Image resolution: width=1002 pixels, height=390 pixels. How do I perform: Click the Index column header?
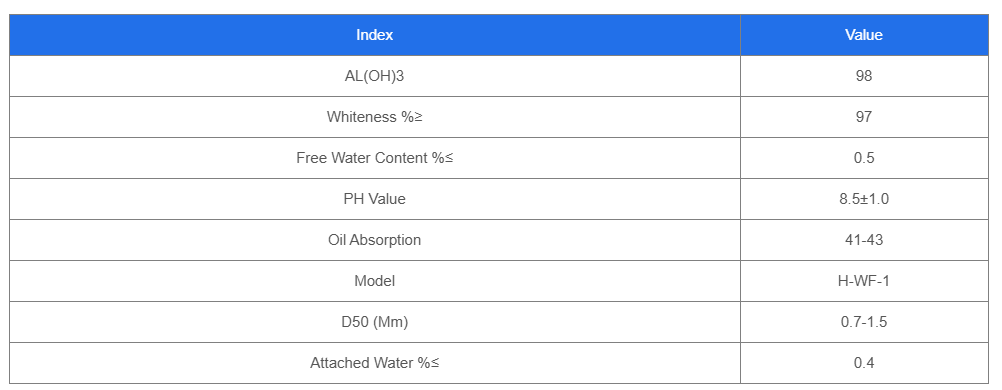pyautogui.click(x=374, y=35)
